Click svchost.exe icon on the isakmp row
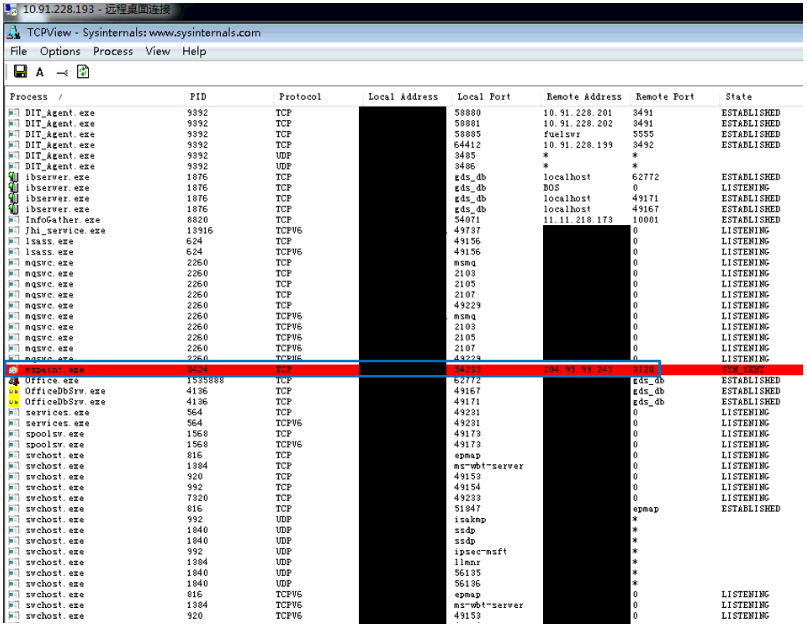The width and height of the screenshot is (807, 630). click(13, 519)
